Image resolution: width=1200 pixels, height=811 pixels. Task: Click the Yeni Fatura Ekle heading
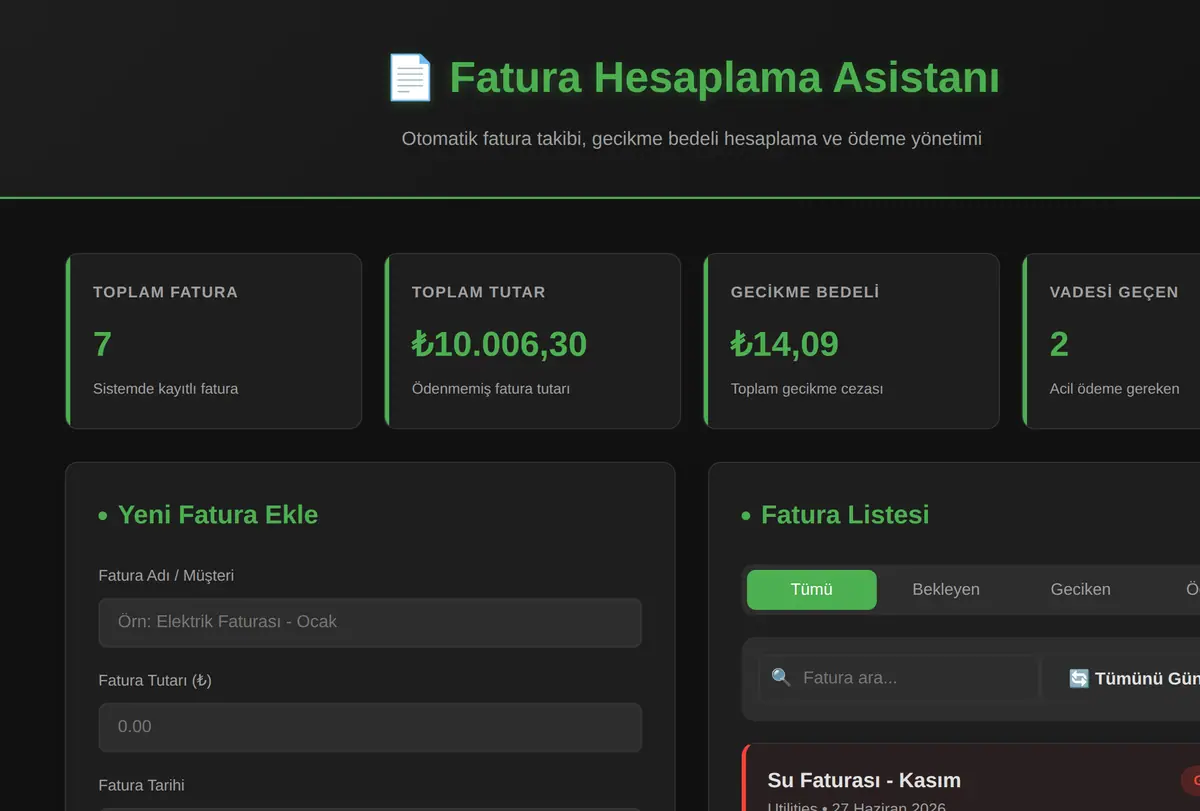[x=218, y=515]
